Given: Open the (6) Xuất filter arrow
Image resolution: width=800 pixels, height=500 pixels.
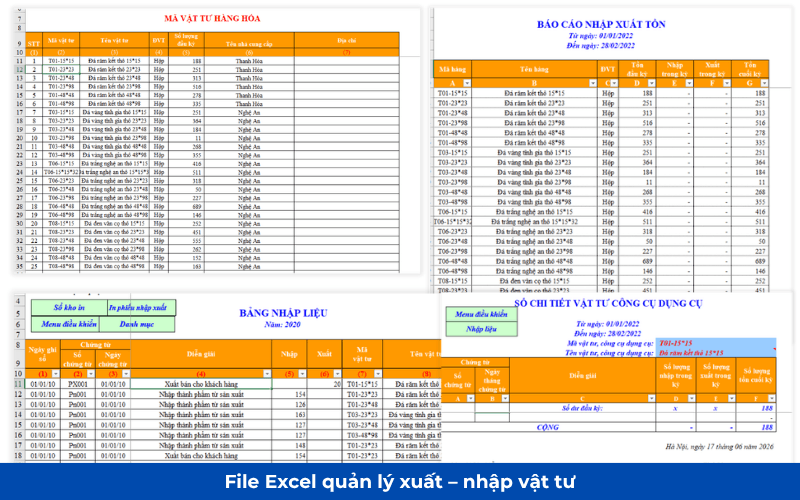Looking at the screenshot, I should coord(337,374).
